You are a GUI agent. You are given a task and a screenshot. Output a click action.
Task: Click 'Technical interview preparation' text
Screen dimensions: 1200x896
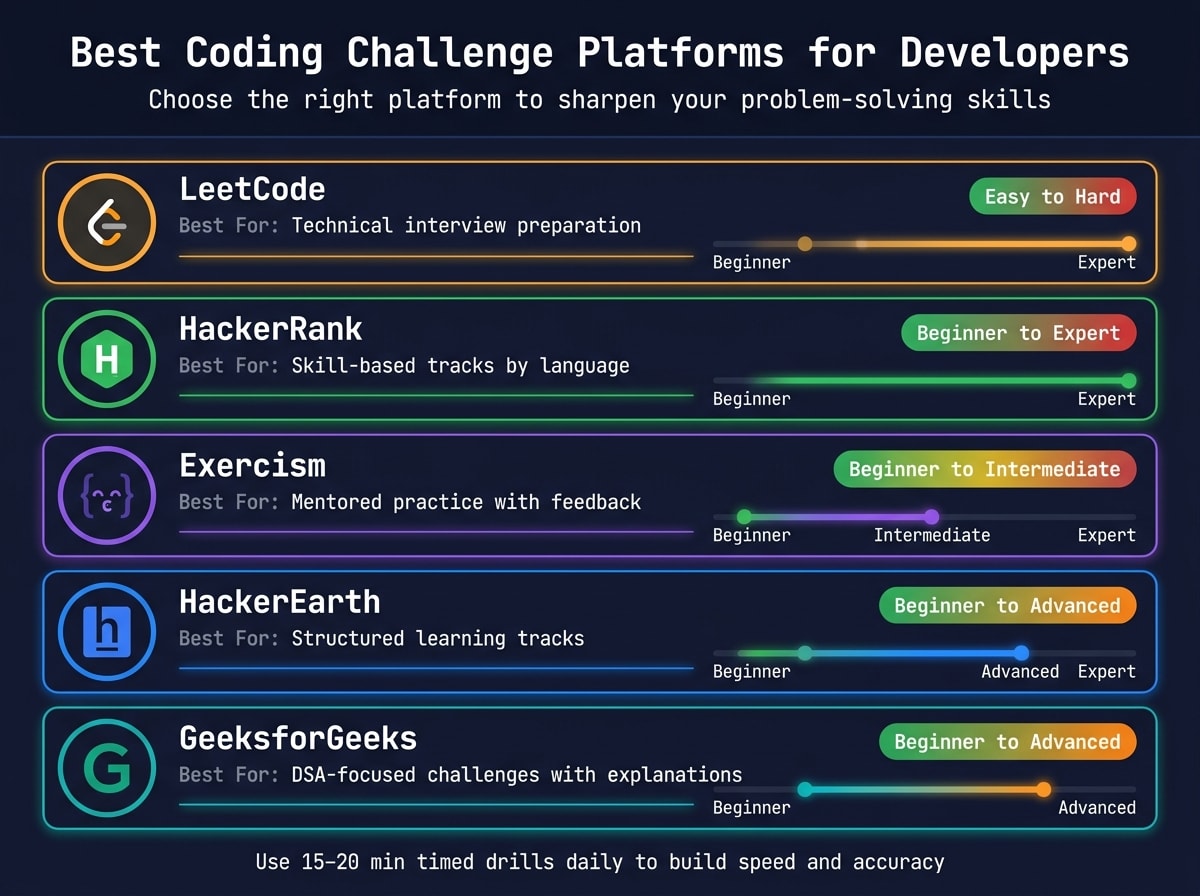466,225
